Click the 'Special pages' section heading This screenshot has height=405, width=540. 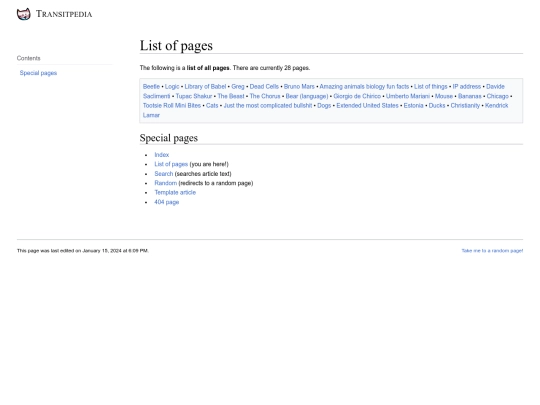169,138
